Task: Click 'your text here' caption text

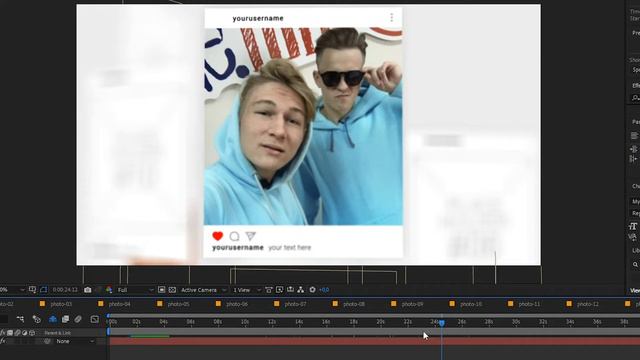Action: click(290, 247)
